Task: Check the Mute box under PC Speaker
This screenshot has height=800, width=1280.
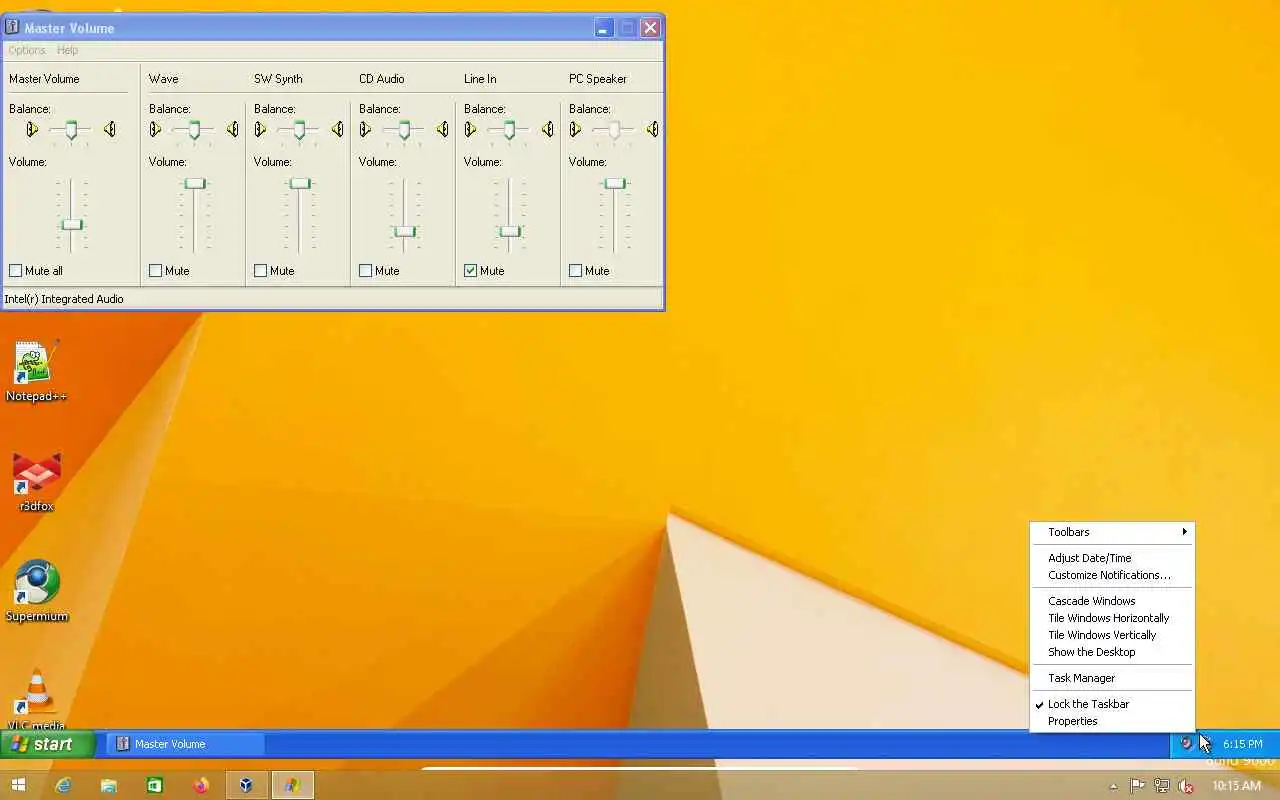Action: point(575,271)
